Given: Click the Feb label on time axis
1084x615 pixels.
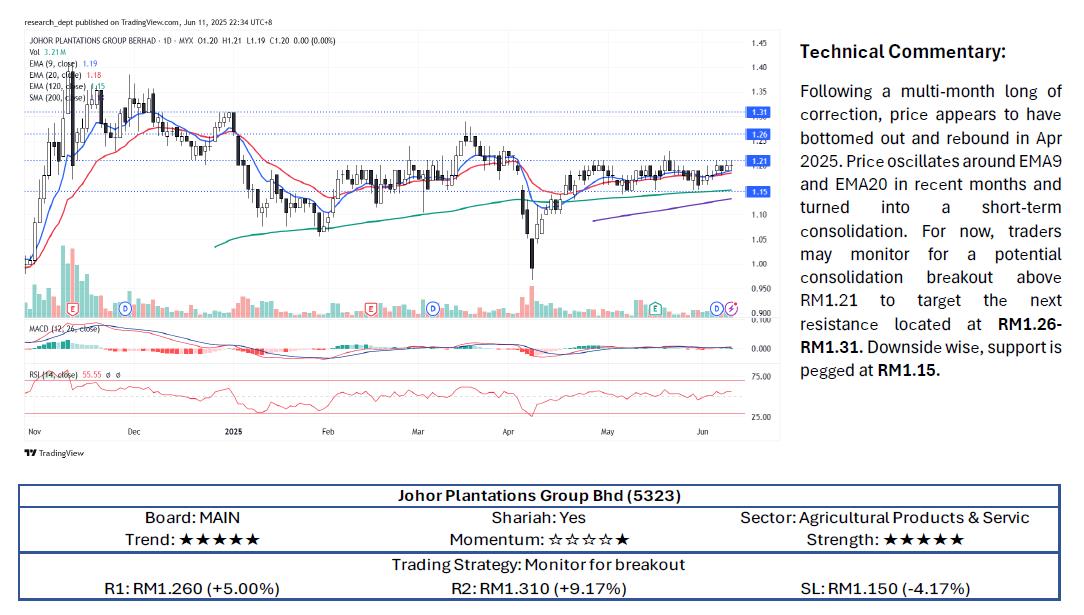Looking at the screenshot, I should 328,432.
